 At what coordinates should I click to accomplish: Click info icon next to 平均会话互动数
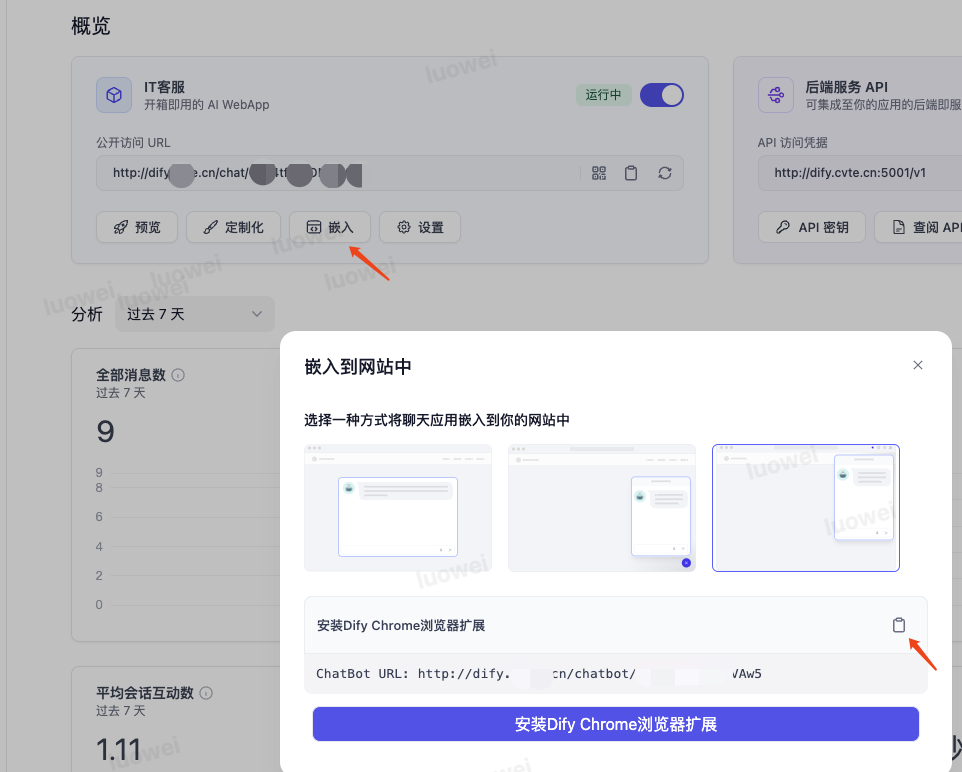206,693
